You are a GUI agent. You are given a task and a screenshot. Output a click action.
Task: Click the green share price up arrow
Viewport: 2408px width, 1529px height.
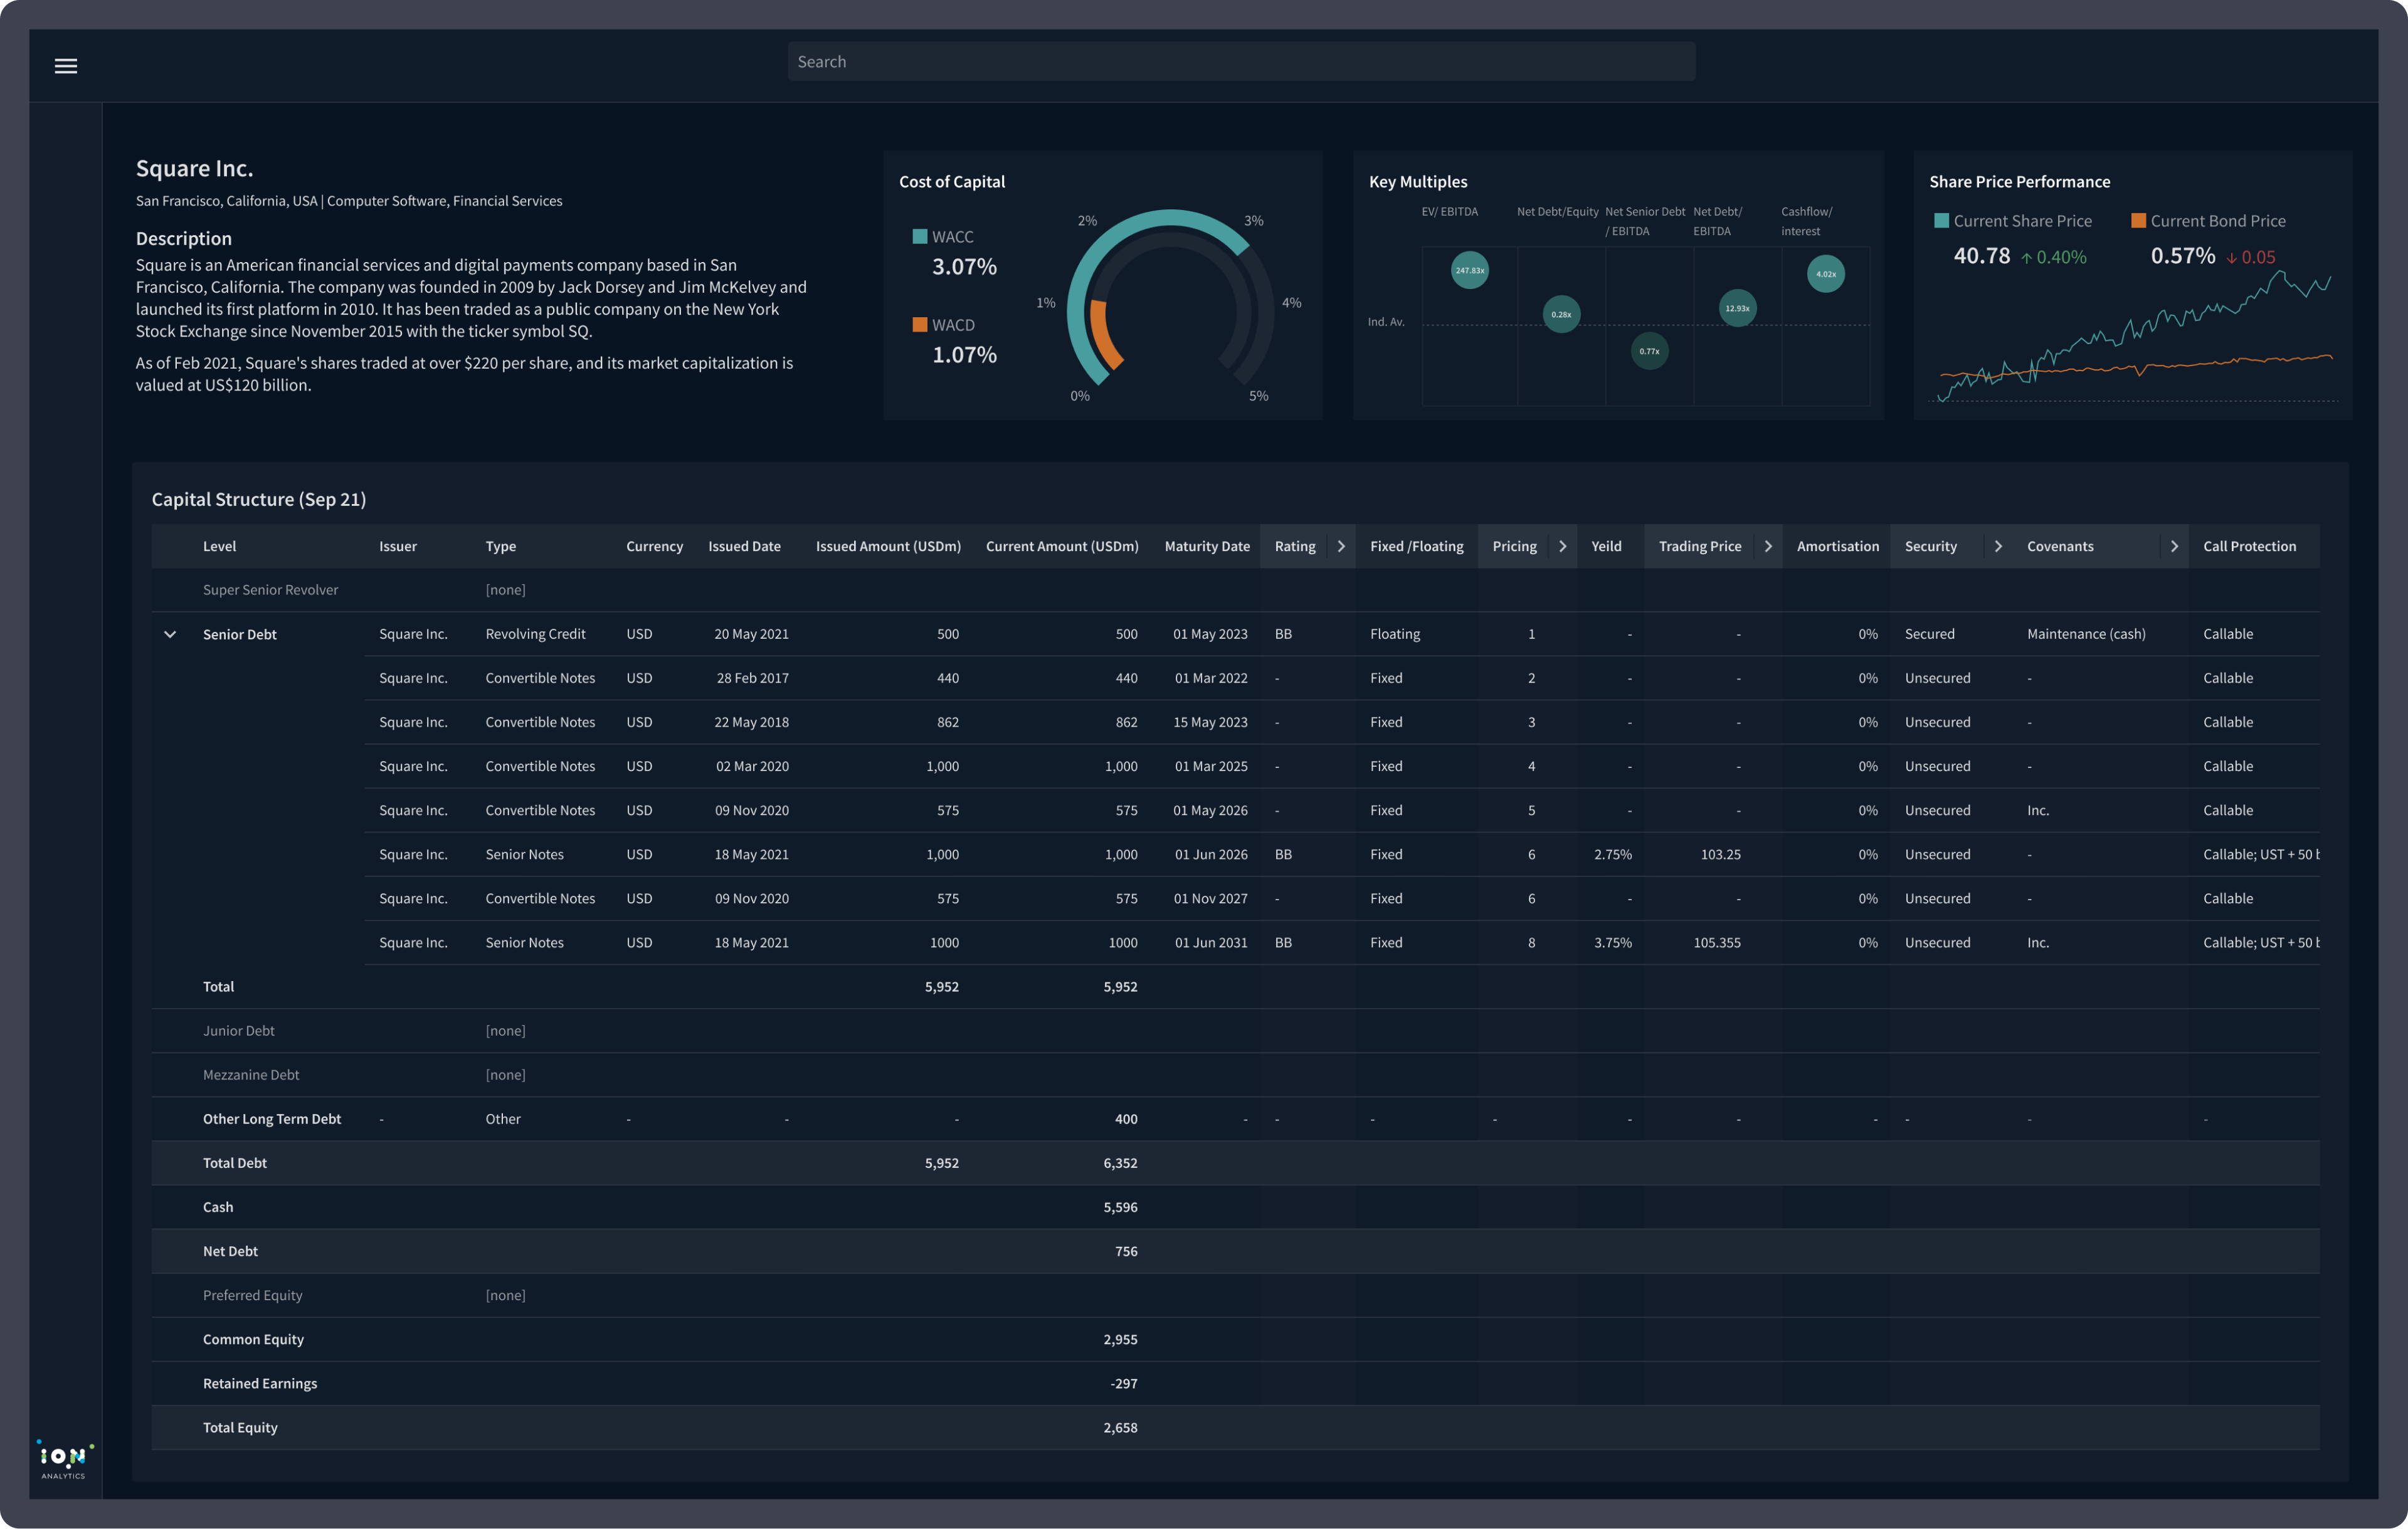(2026, 258)
